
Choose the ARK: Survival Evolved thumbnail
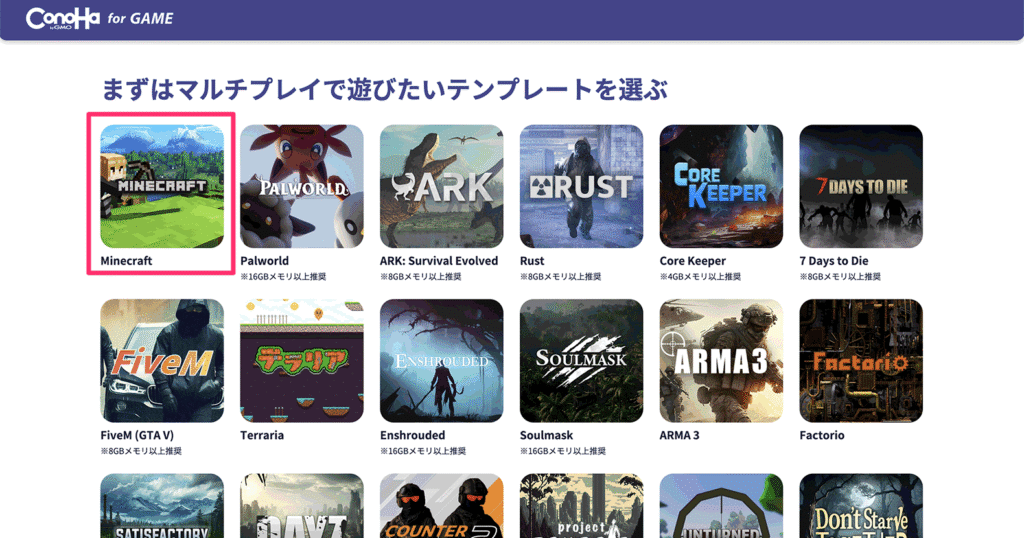tap(441, 186)
